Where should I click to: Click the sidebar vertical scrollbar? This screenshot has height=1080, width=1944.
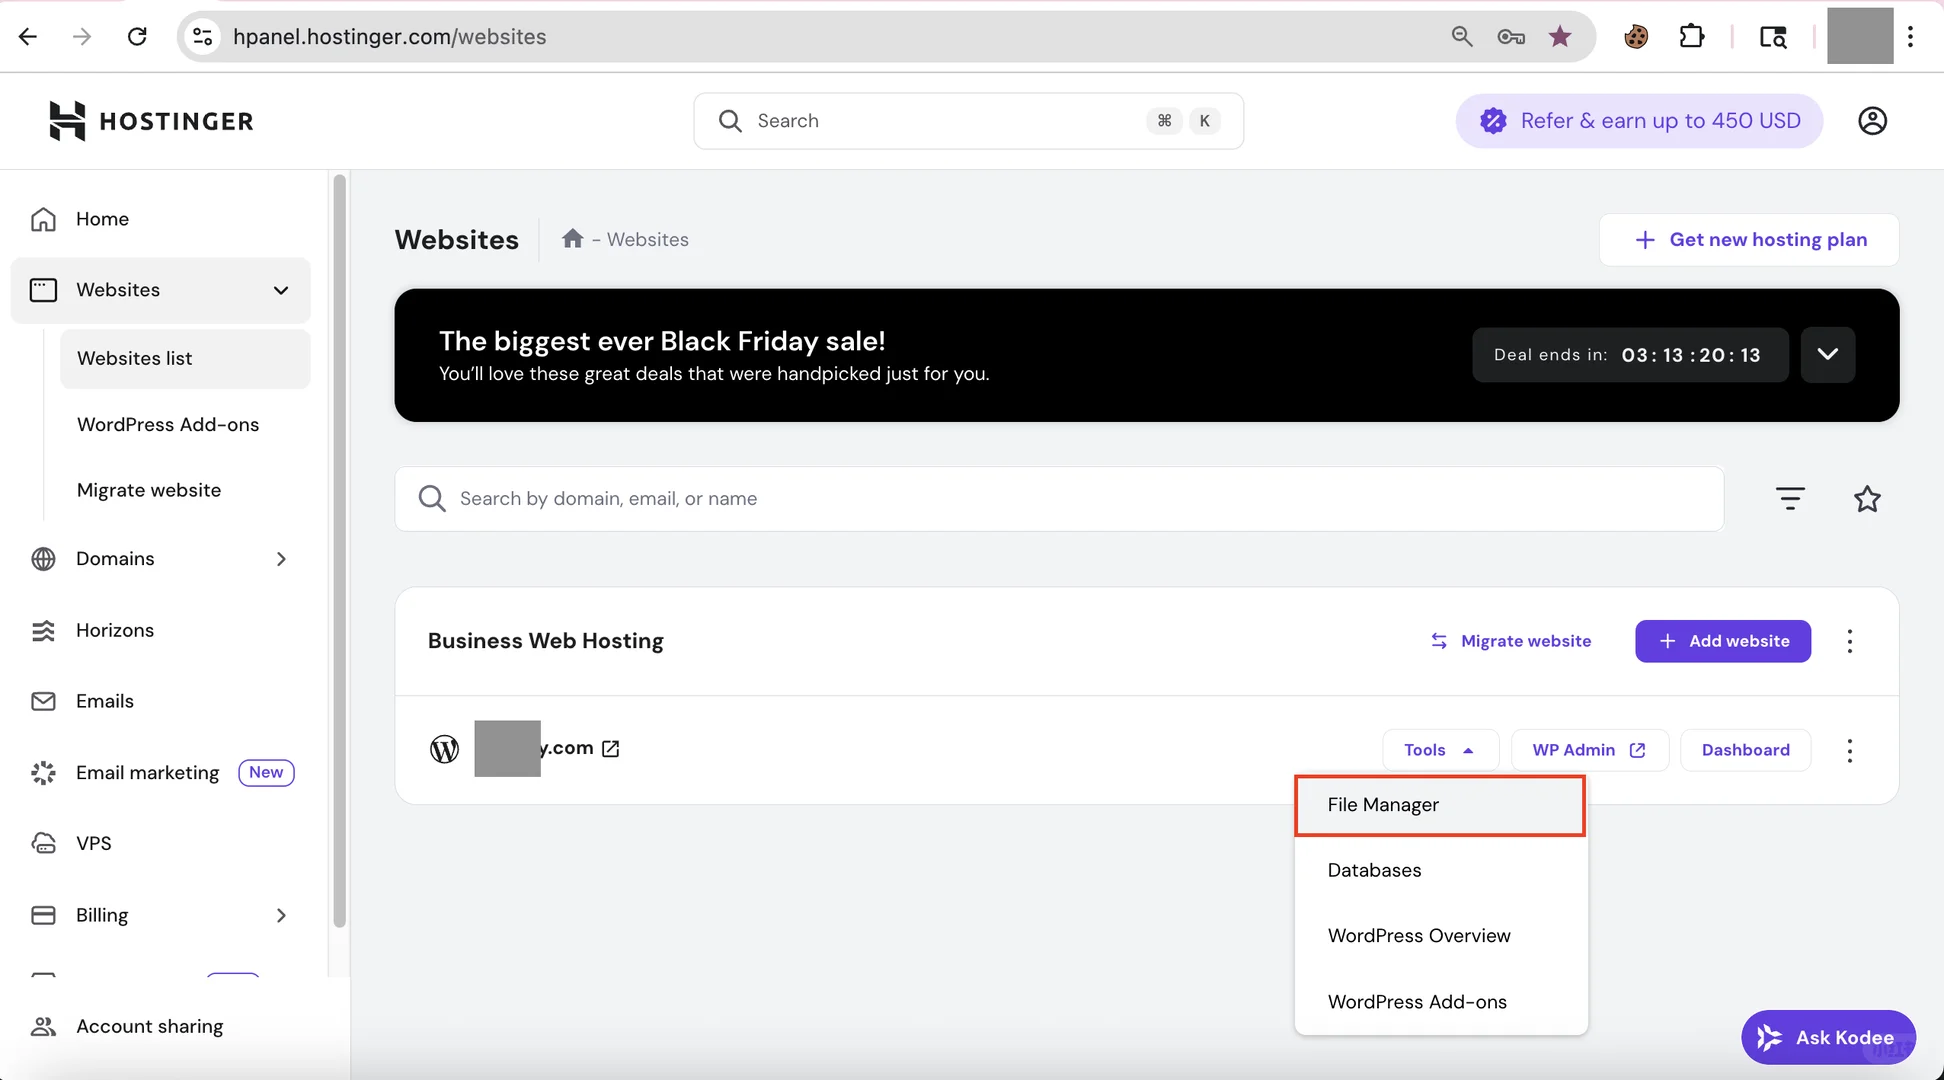(339, 550)
